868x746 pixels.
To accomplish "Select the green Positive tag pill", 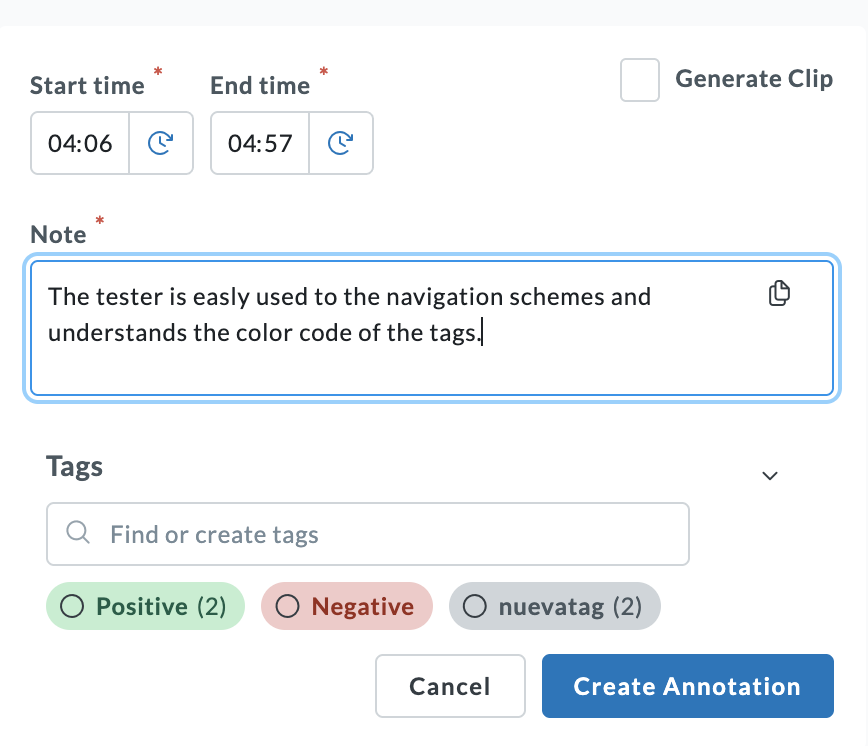I will [144, 606].
